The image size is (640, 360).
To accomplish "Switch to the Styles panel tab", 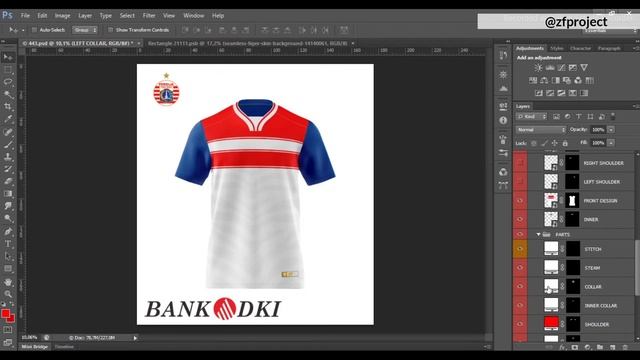I will click(x=557, y=48).
